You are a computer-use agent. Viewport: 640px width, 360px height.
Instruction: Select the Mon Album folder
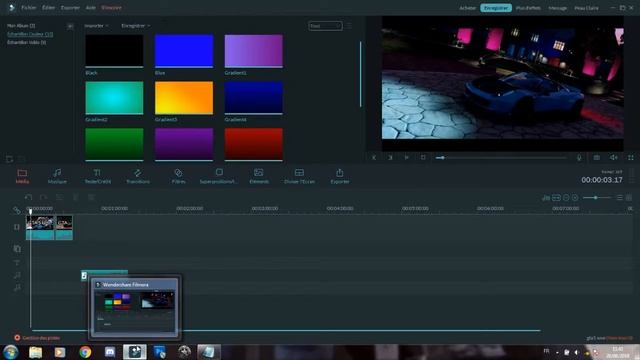21,26
